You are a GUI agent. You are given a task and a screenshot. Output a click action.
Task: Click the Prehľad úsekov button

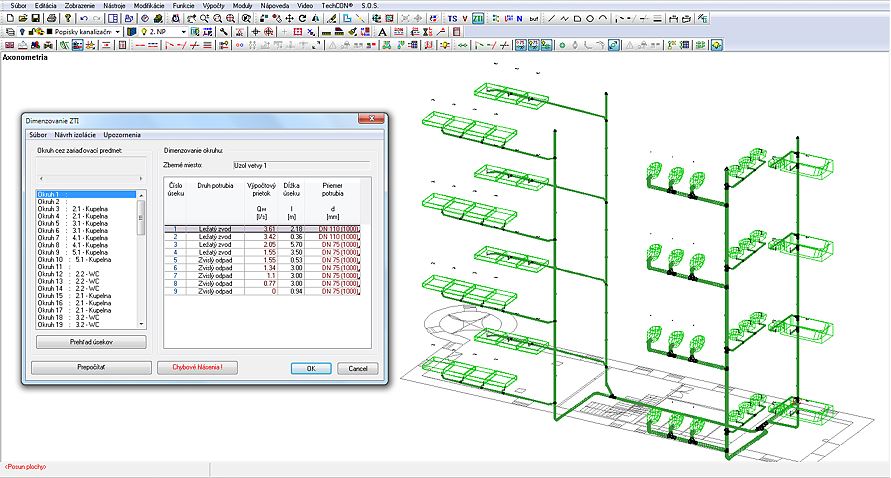tap(91, 342)
